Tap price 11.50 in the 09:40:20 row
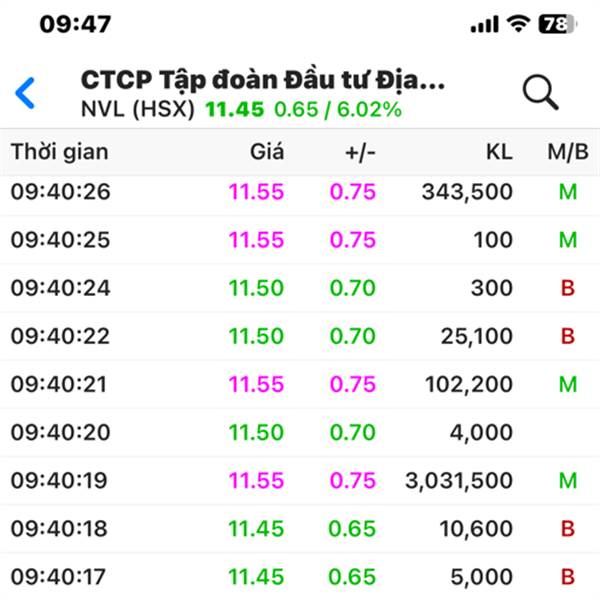The image size is (600, 600). (256, 433)
